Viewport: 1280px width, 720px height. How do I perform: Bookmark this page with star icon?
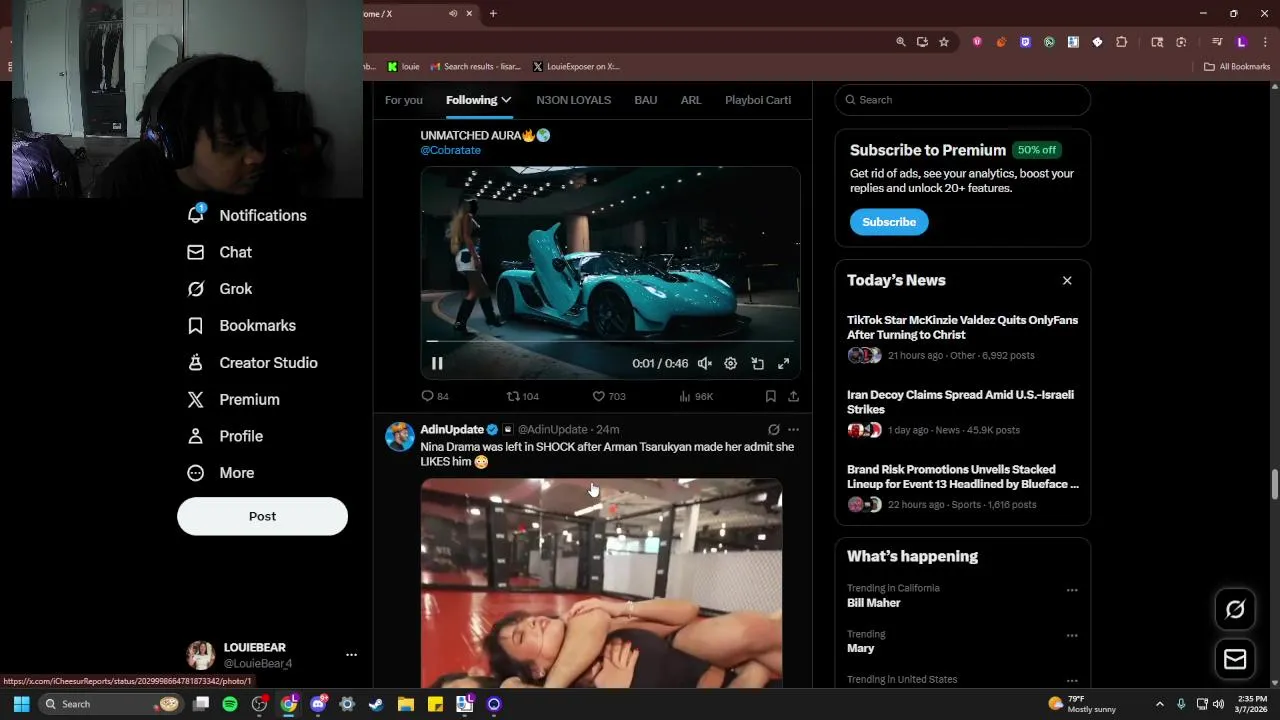tap(943, 42)
